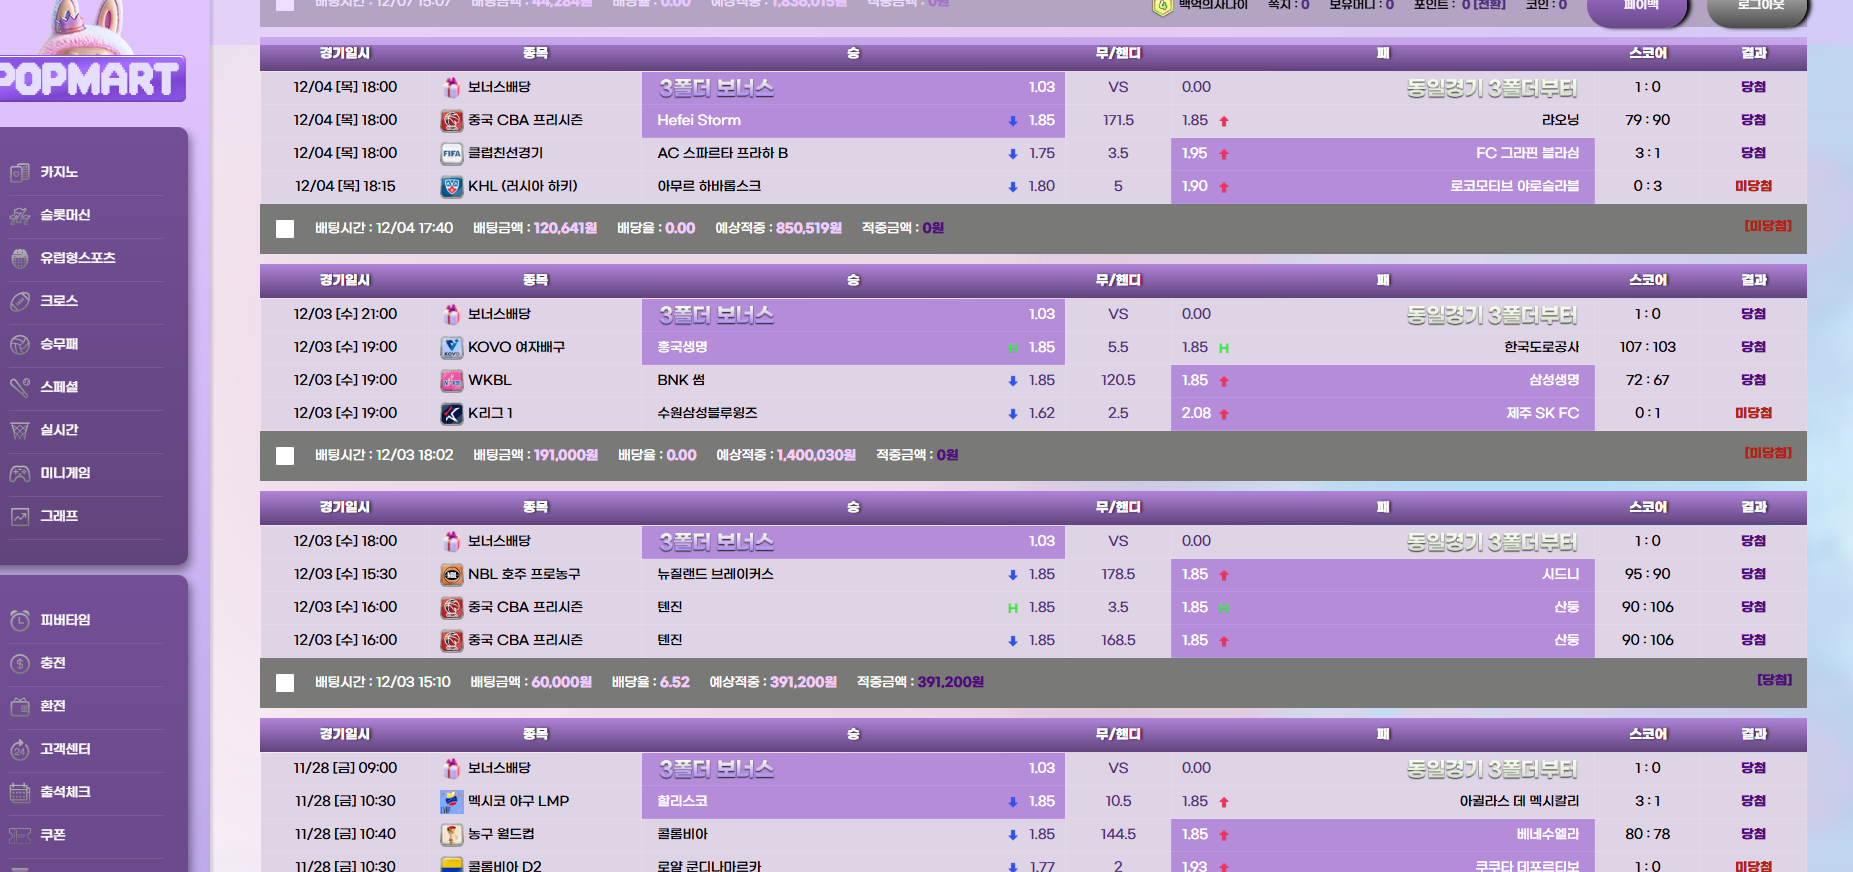Select the checkbox for 12/03 15:10 bet

pos(285,683)
